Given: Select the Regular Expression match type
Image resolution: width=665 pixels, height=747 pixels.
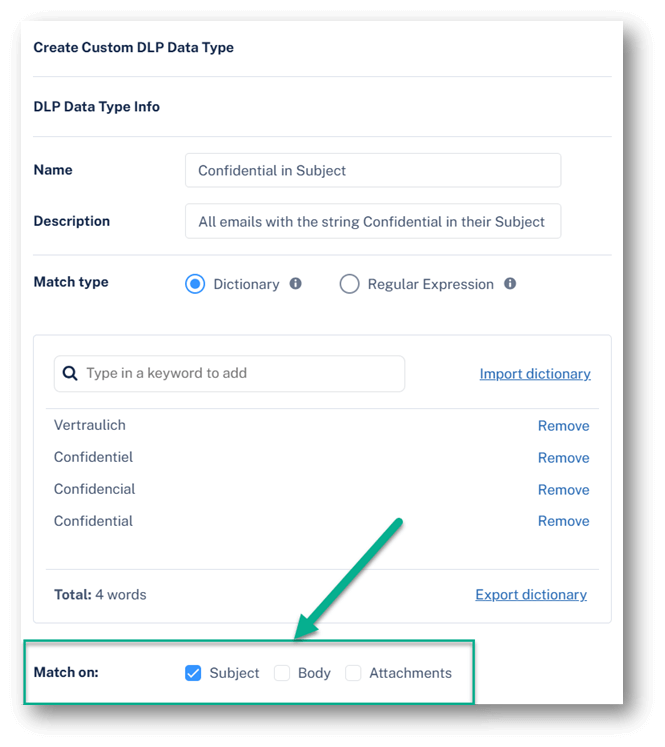Looking at the screenshot, I should [x=349, y=284].
